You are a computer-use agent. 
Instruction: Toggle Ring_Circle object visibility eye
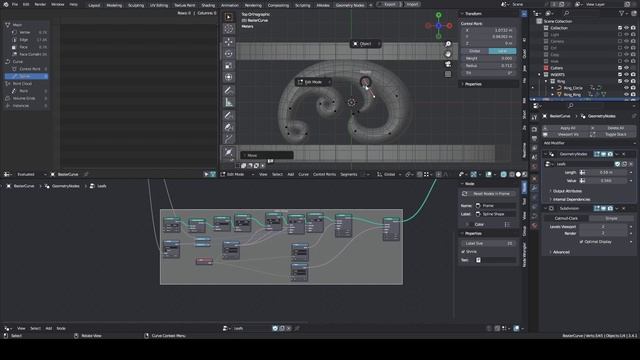point(627,88)
